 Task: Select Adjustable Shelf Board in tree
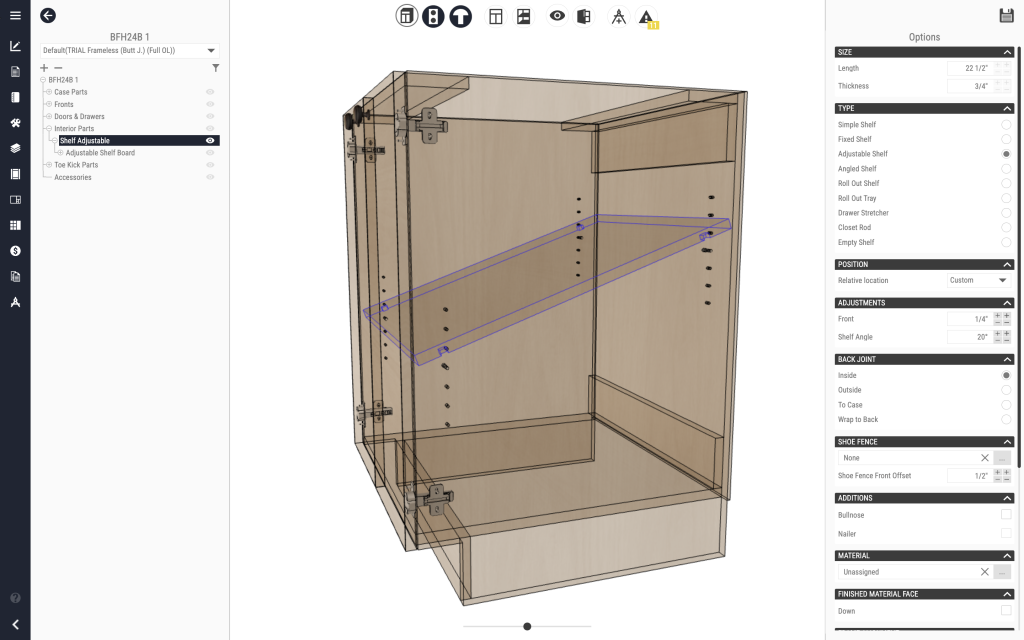100,153
